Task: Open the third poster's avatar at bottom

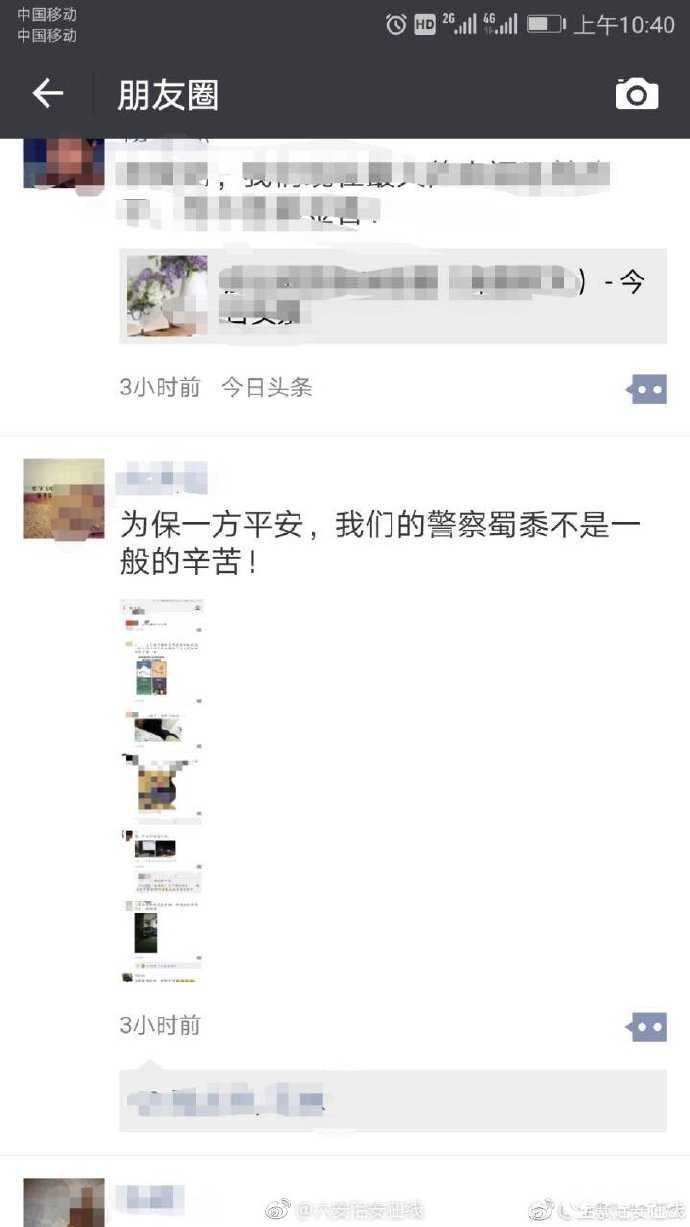Action: [x=64, y=1202]
